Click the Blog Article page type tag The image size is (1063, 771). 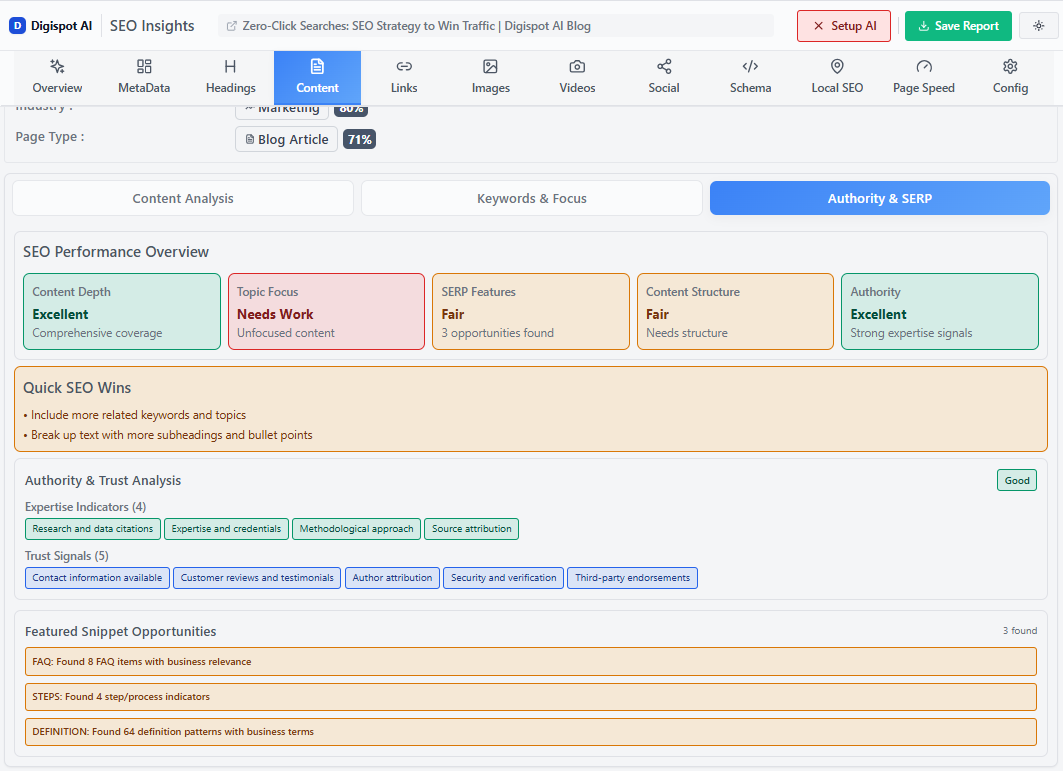point(286,139)
